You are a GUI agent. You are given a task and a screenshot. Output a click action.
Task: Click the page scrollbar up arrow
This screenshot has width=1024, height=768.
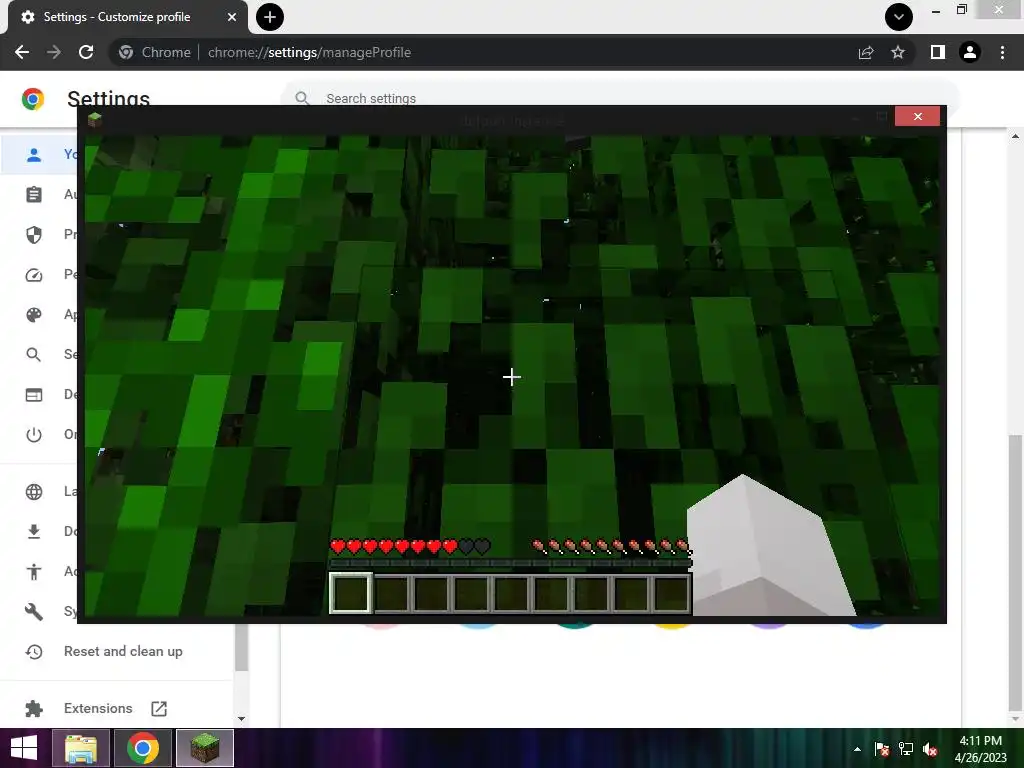coord(1015,136)
